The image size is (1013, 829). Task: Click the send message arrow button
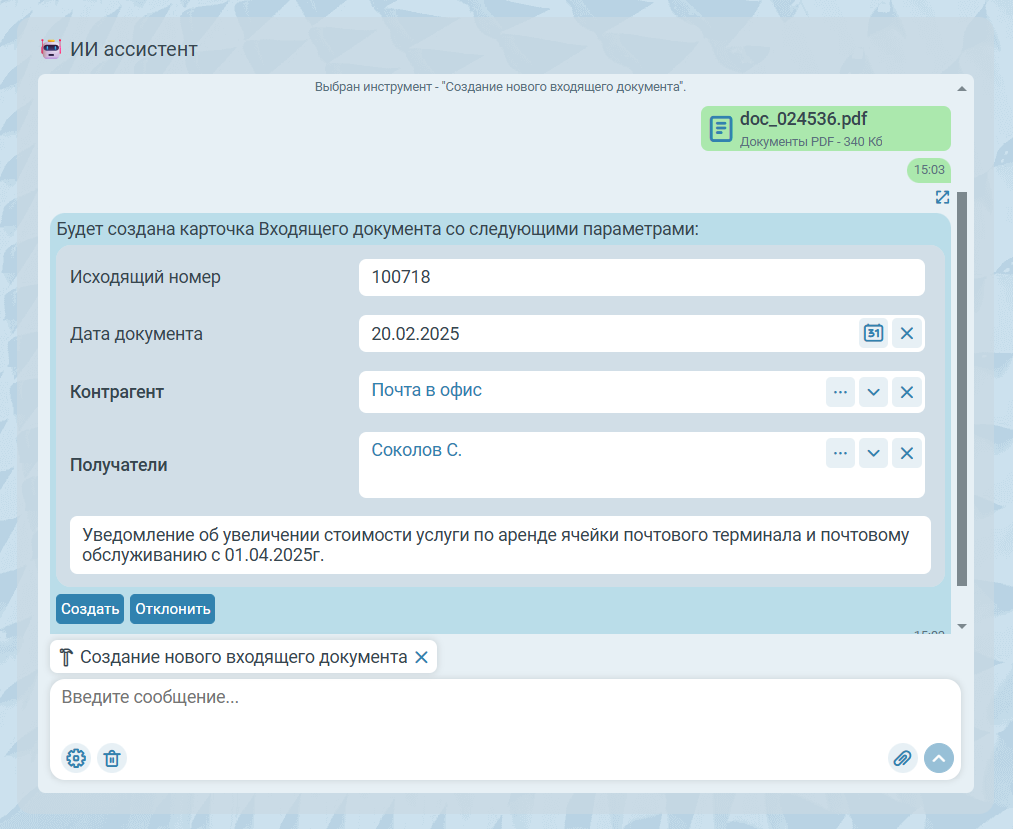(x=939, y=758)
